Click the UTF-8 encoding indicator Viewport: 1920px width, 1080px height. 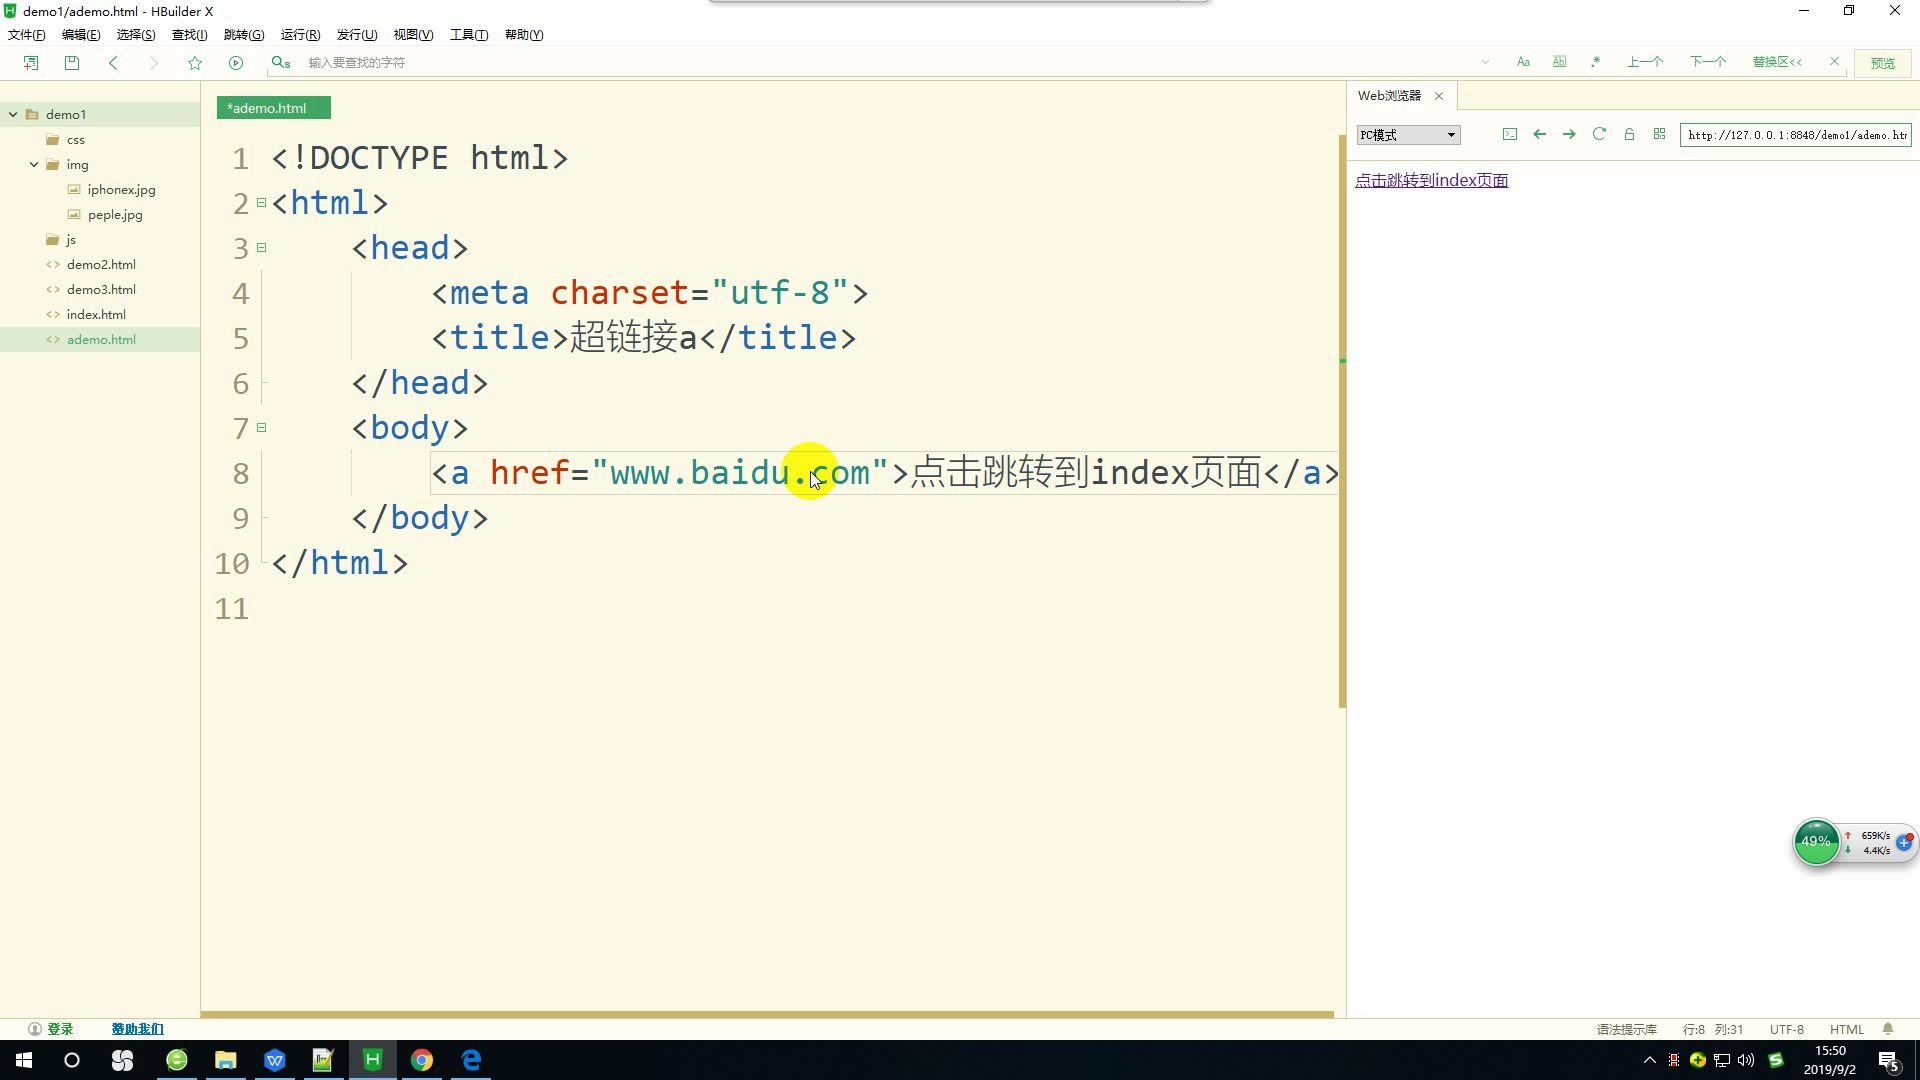pos(1786,1029)
